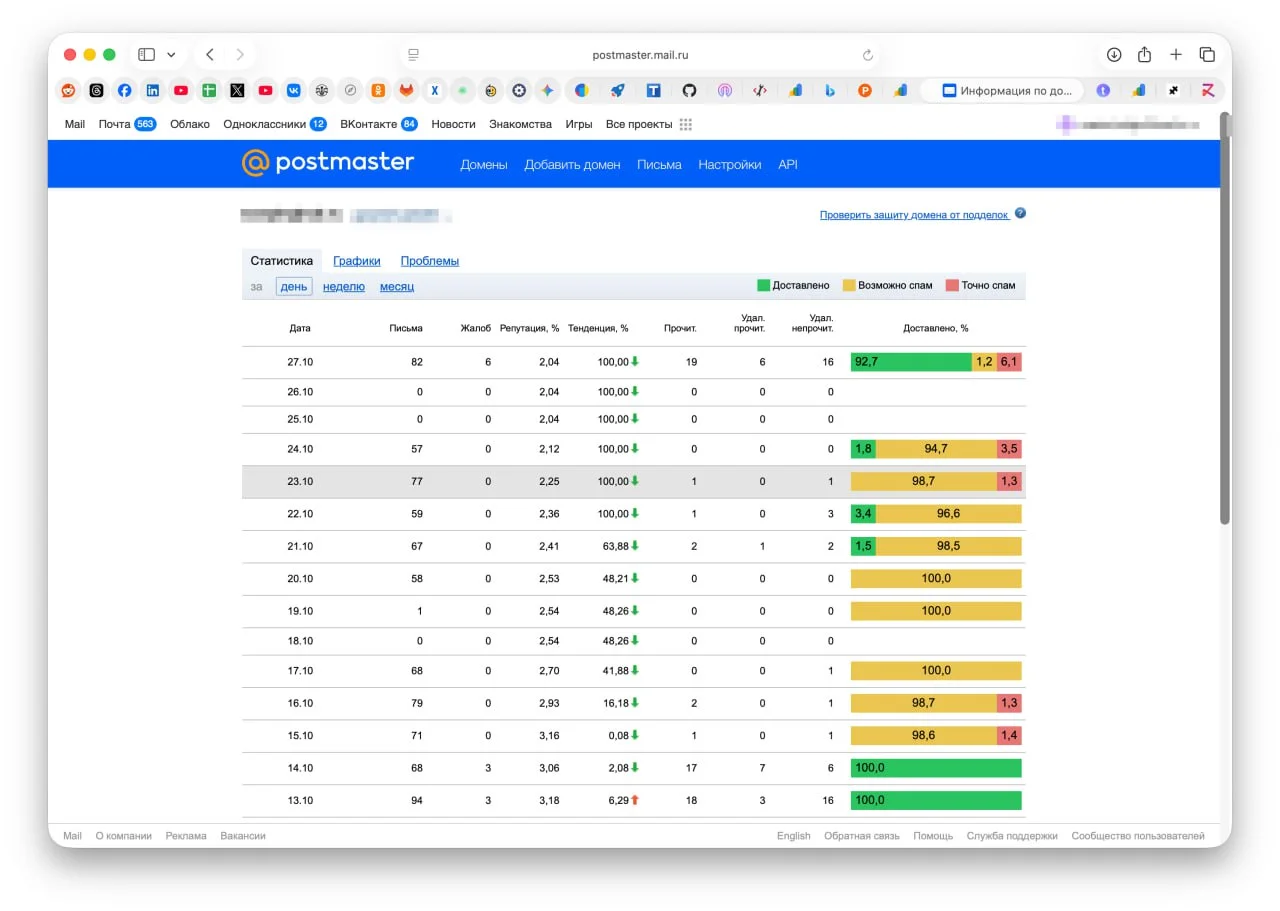1280x911 pixels.
Task: Click Проверить защиту домена от подделок link
Action: (914, 215)
